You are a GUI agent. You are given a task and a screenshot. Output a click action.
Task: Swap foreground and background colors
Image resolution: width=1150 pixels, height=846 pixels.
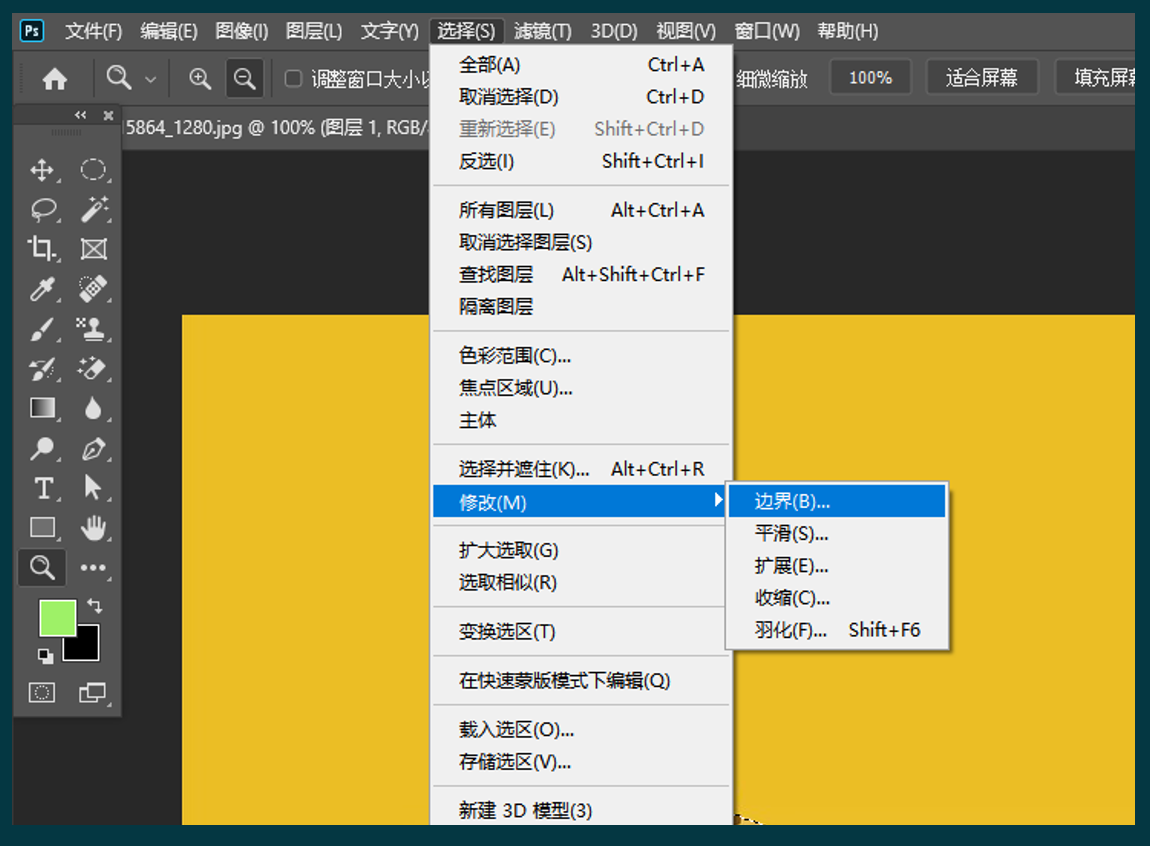(94, 606)
